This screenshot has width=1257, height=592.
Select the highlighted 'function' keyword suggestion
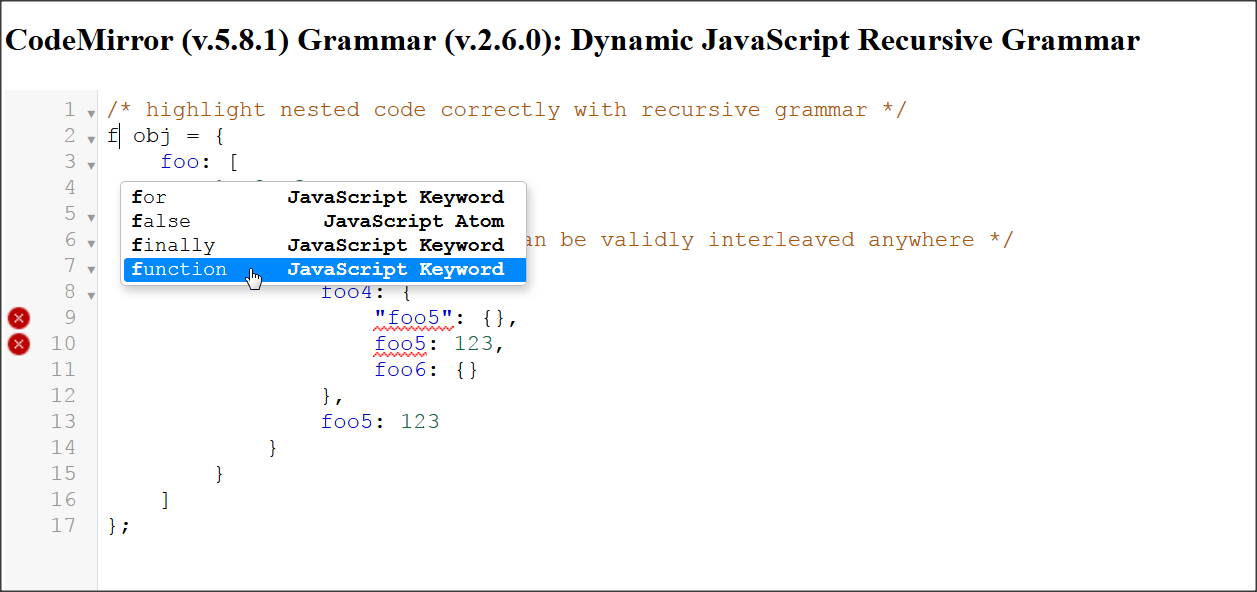tap(324, 269)
